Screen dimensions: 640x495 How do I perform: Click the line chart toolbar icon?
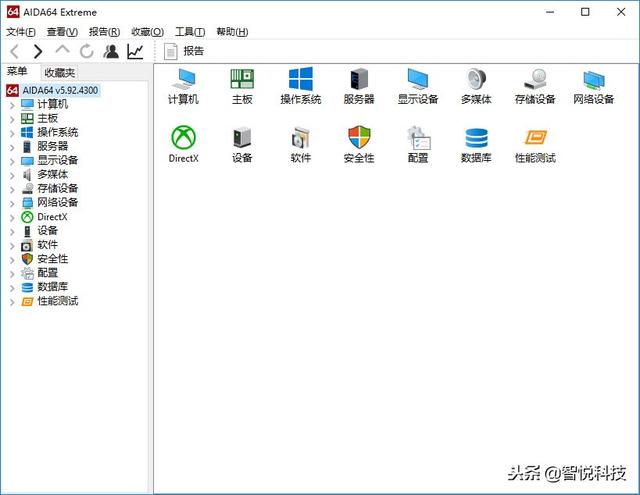(135, 51)
